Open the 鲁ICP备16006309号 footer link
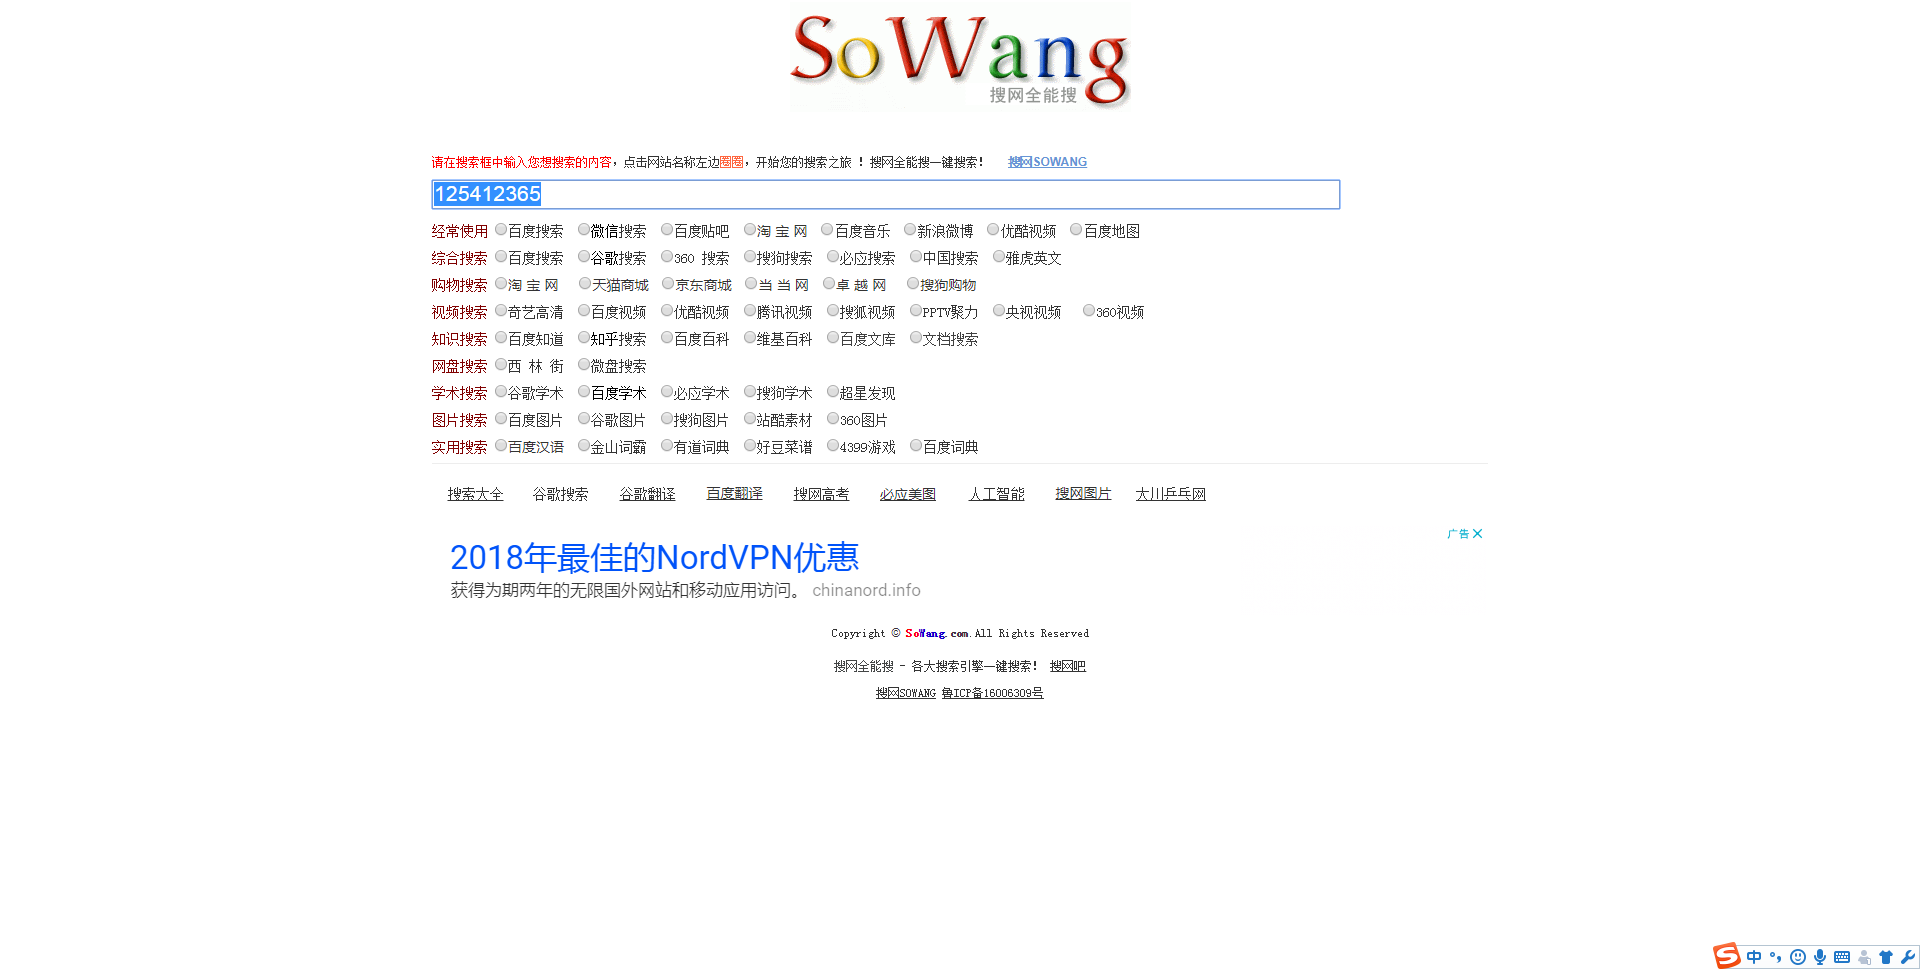 (992, 693)
